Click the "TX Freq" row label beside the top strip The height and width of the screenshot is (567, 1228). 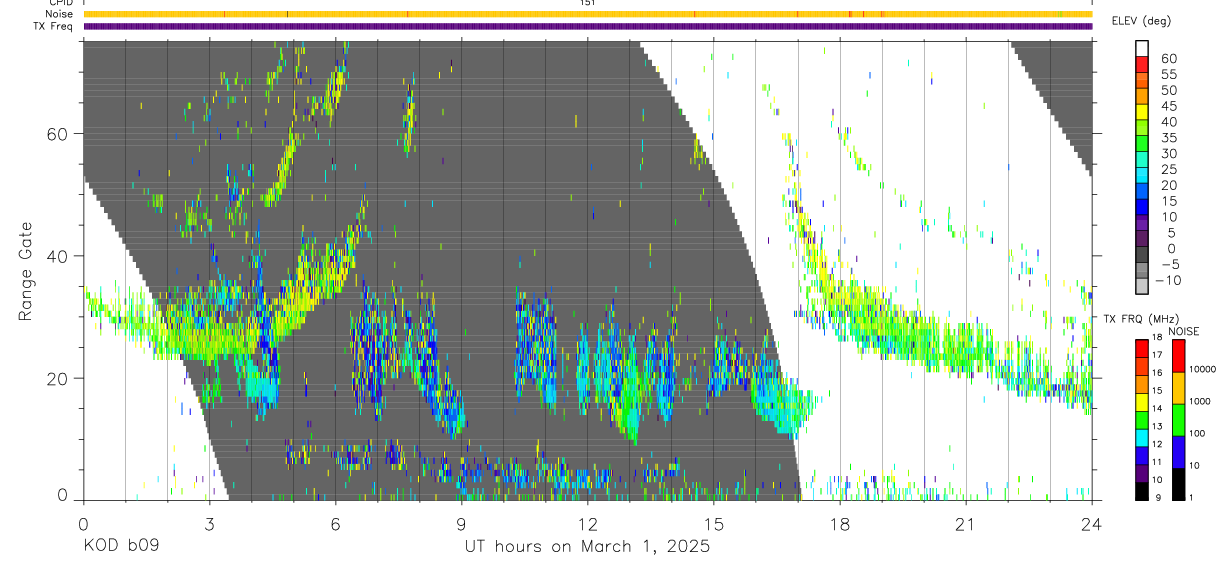54,26
